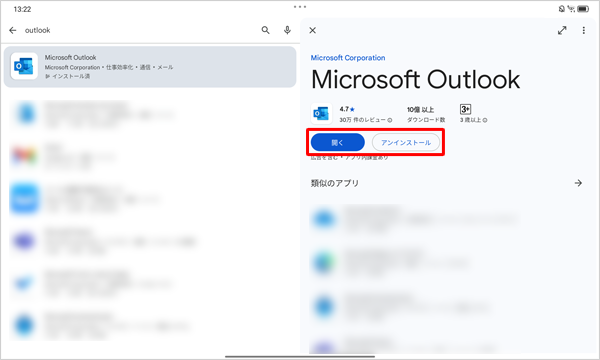600x360 pixels.
Task: Expand details pane to full screen
Action: click(x=562, y=30)
